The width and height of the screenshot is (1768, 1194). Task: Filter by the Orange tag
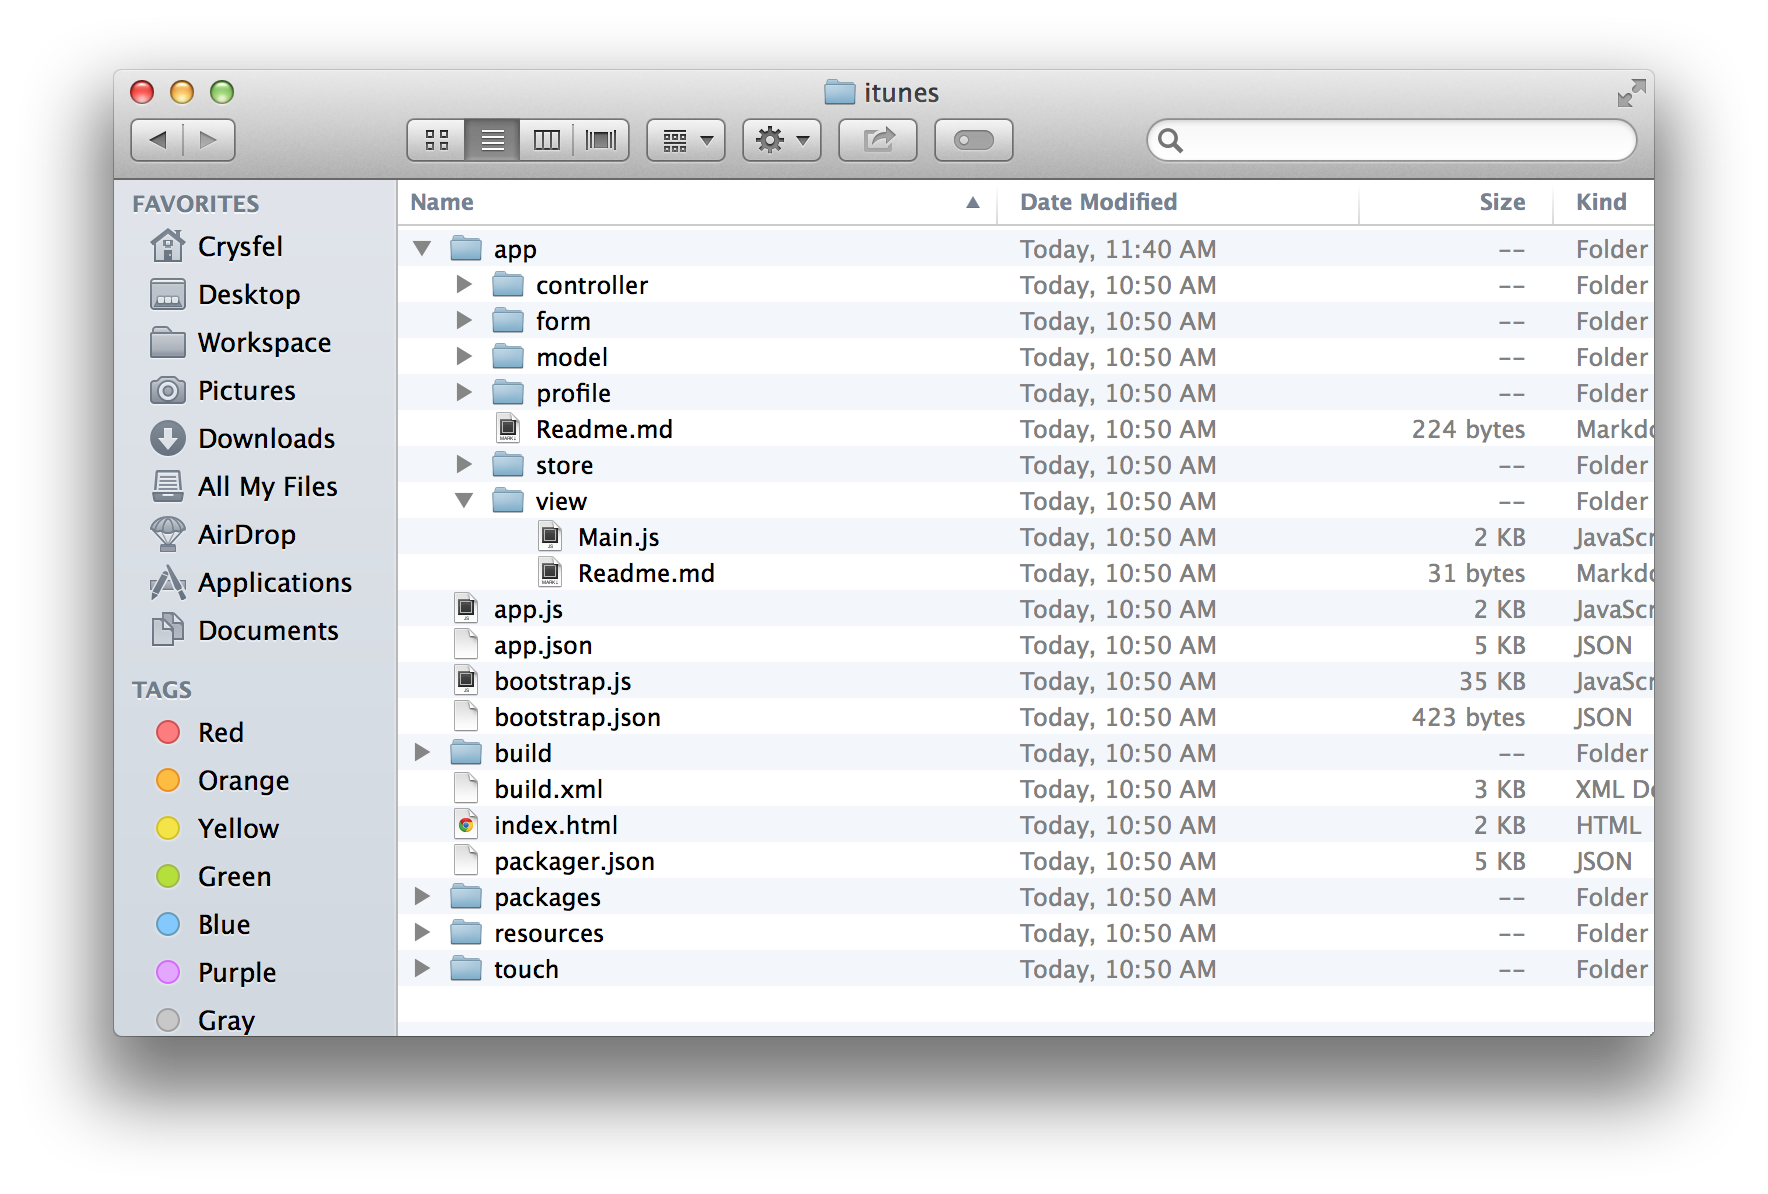[x=223, y=780]
